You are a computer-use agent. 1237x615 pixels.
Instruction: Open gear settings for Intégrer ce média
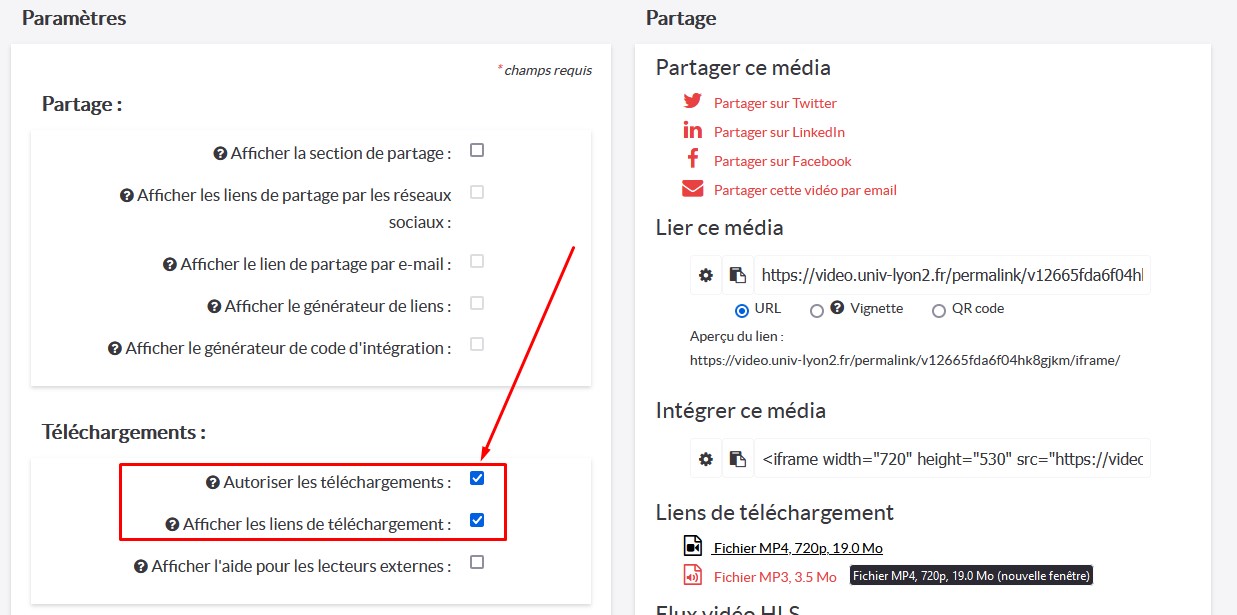click(706, 459)
